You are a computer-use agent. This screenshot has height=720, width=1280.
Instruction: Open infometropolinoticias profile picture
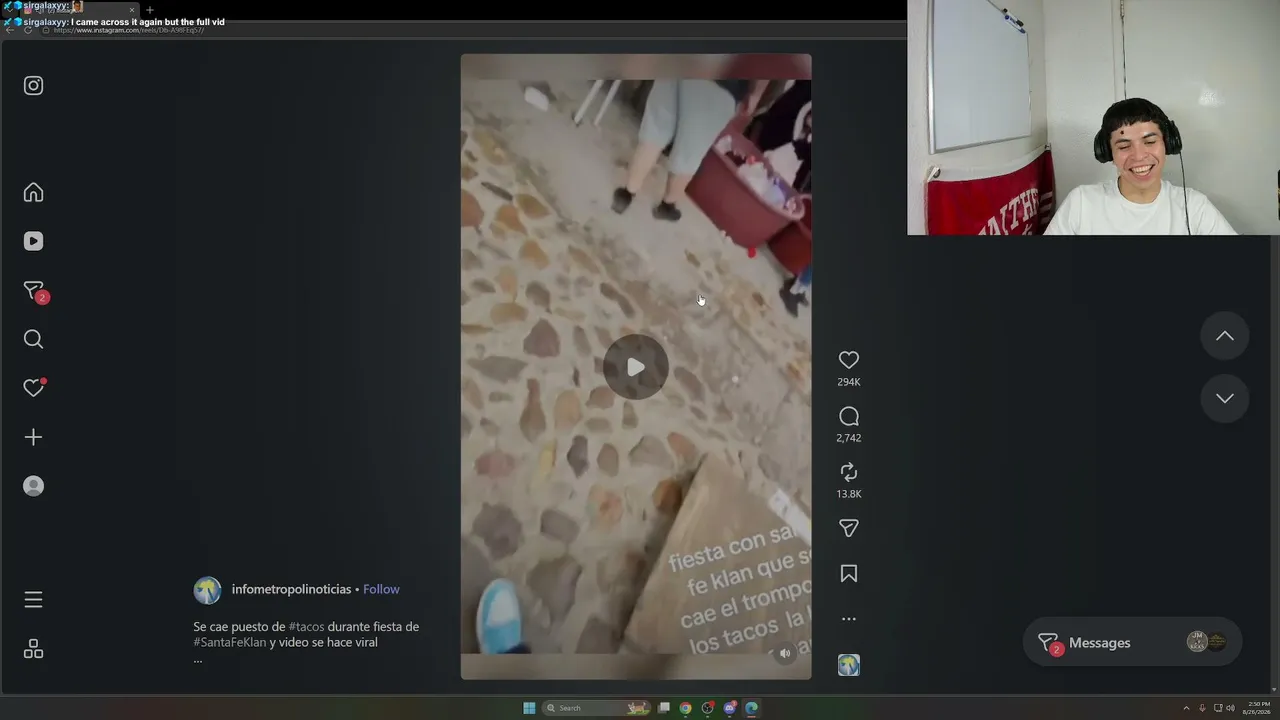coord(207,590)
